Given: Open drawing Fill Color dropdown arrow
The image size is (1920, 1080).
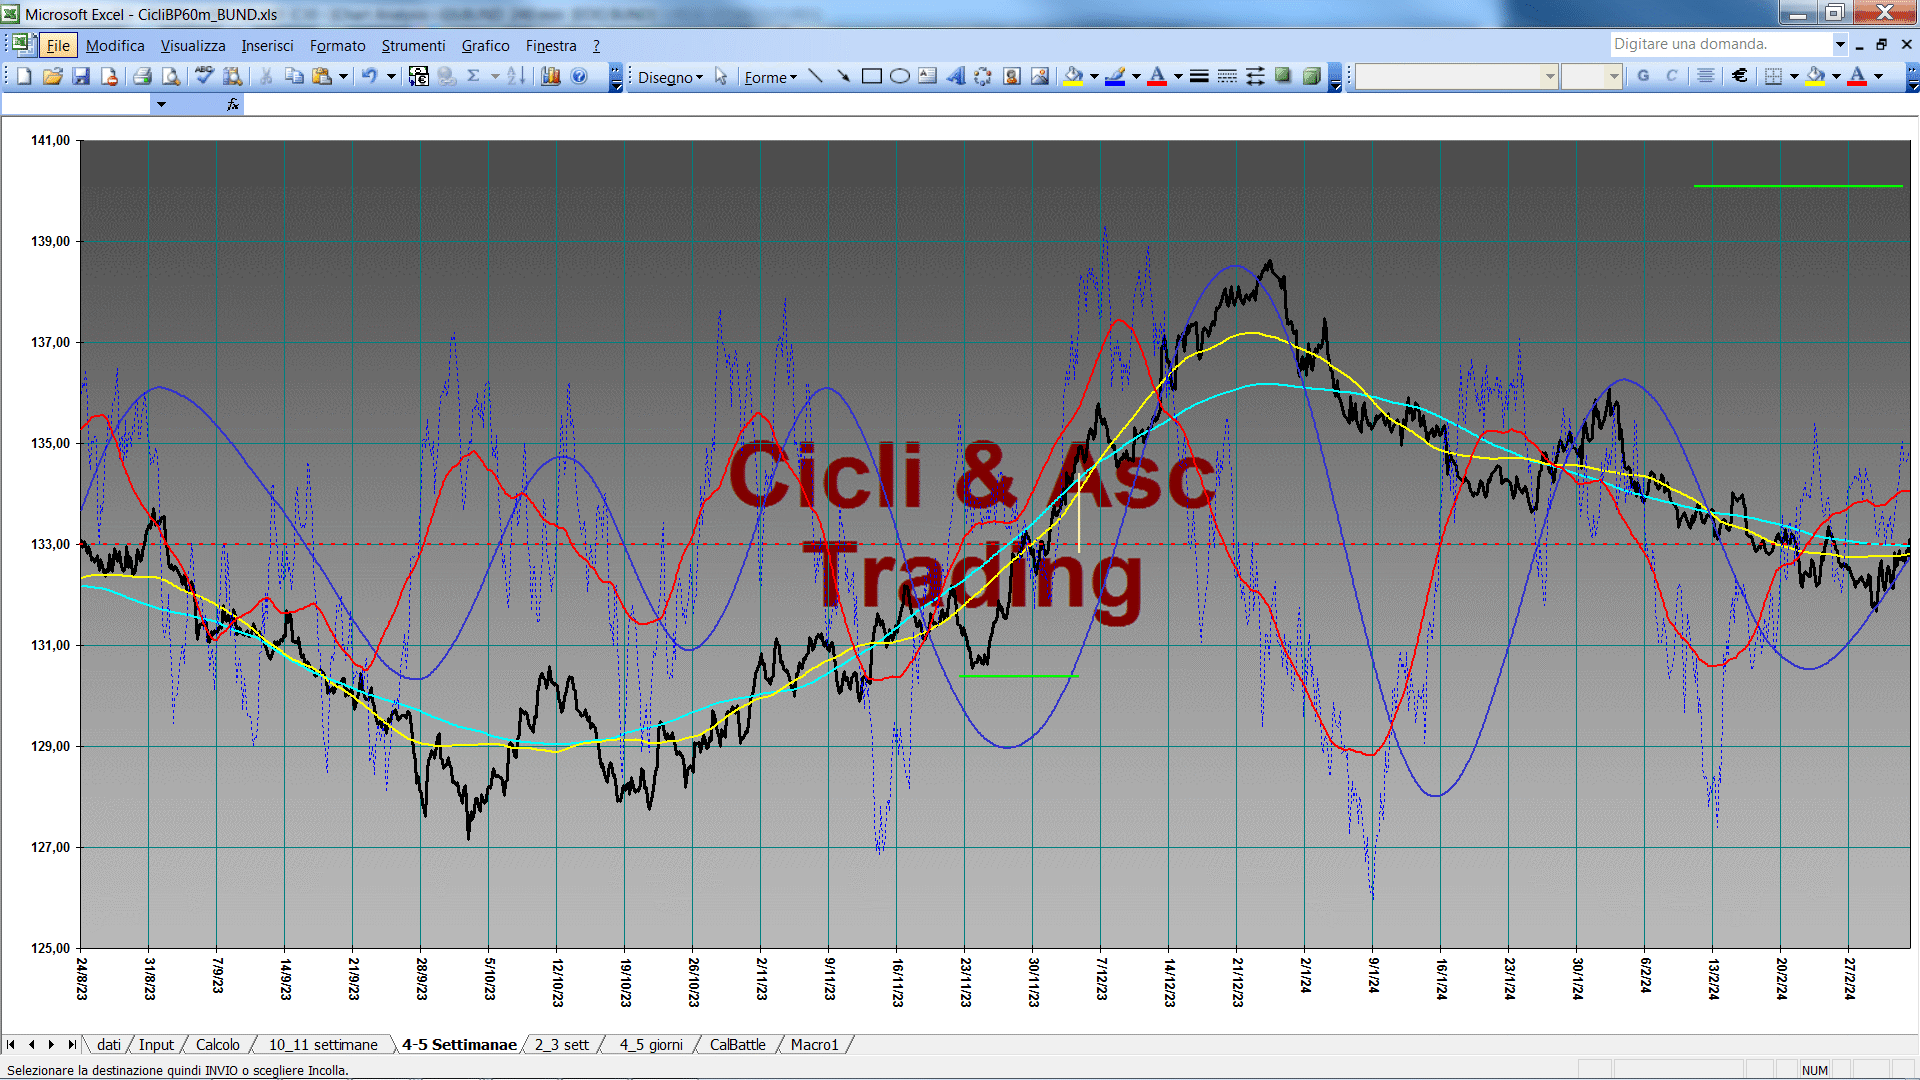Looking at the screenshot, I should [x=1094, y=76].
